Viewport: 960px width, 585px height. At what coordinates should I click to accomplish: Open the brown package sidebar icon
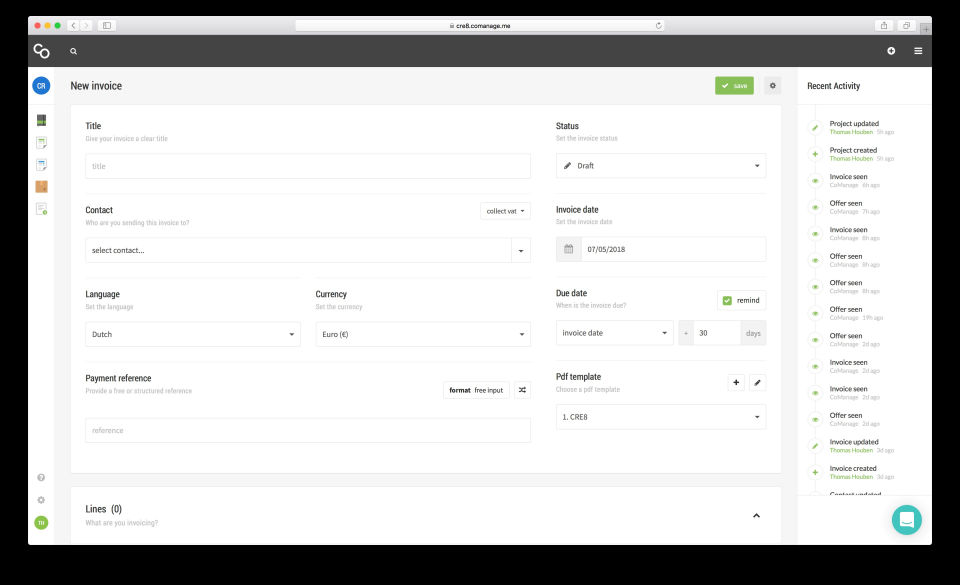tap(41, 187)
